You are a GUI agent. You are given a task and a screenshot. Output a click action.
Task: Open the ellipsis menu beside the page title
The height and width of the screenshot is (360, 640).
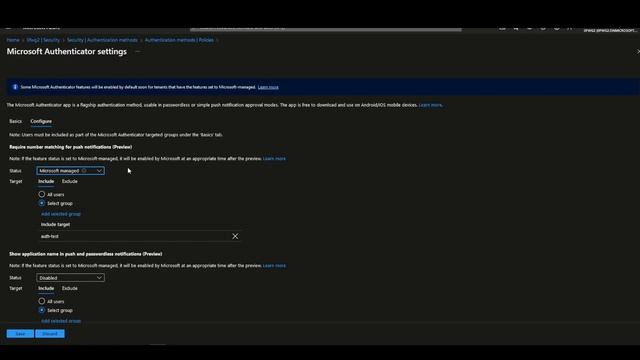tap(138, 51)
